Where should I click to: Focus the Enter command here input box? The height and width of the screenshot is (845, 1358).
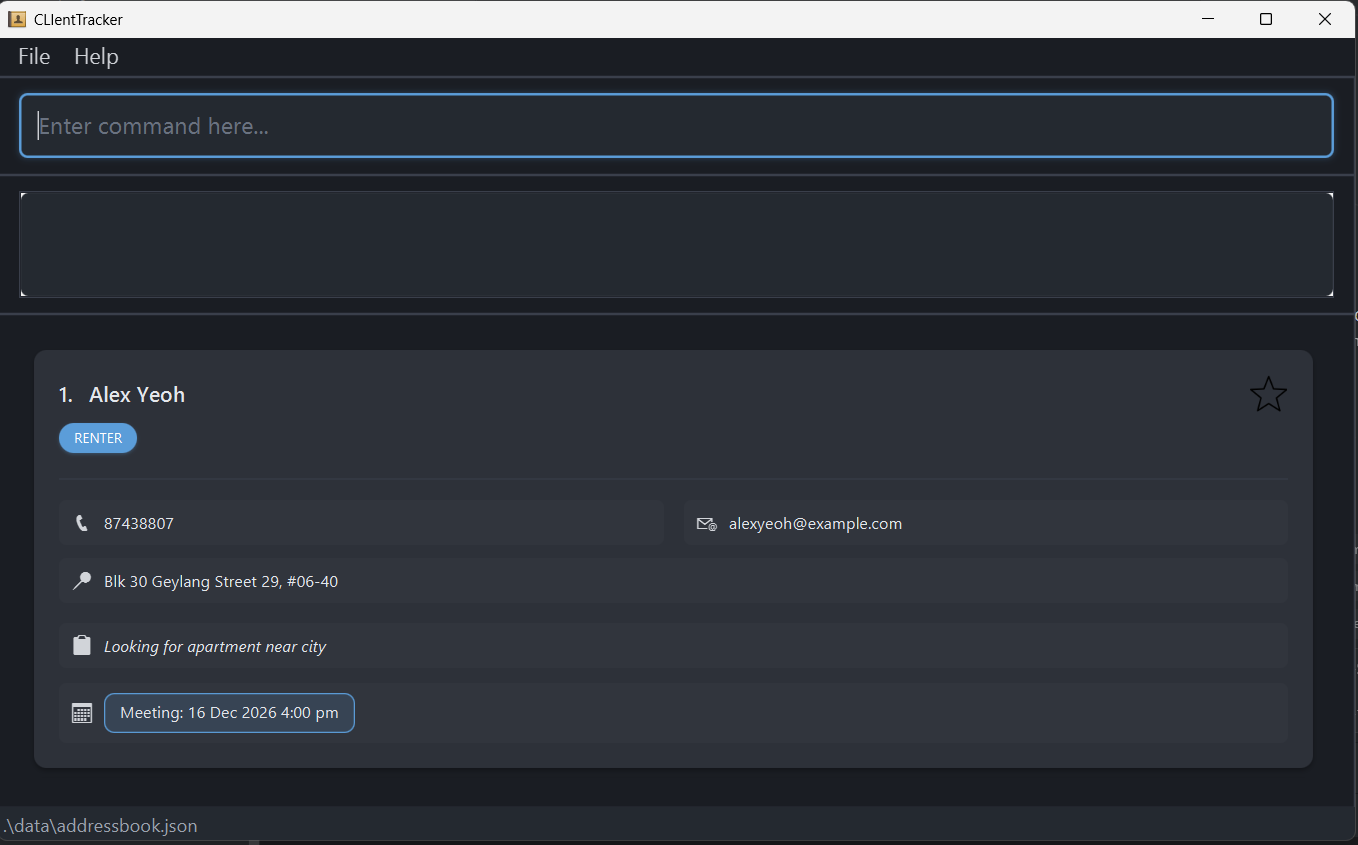(x=676, y=126)
